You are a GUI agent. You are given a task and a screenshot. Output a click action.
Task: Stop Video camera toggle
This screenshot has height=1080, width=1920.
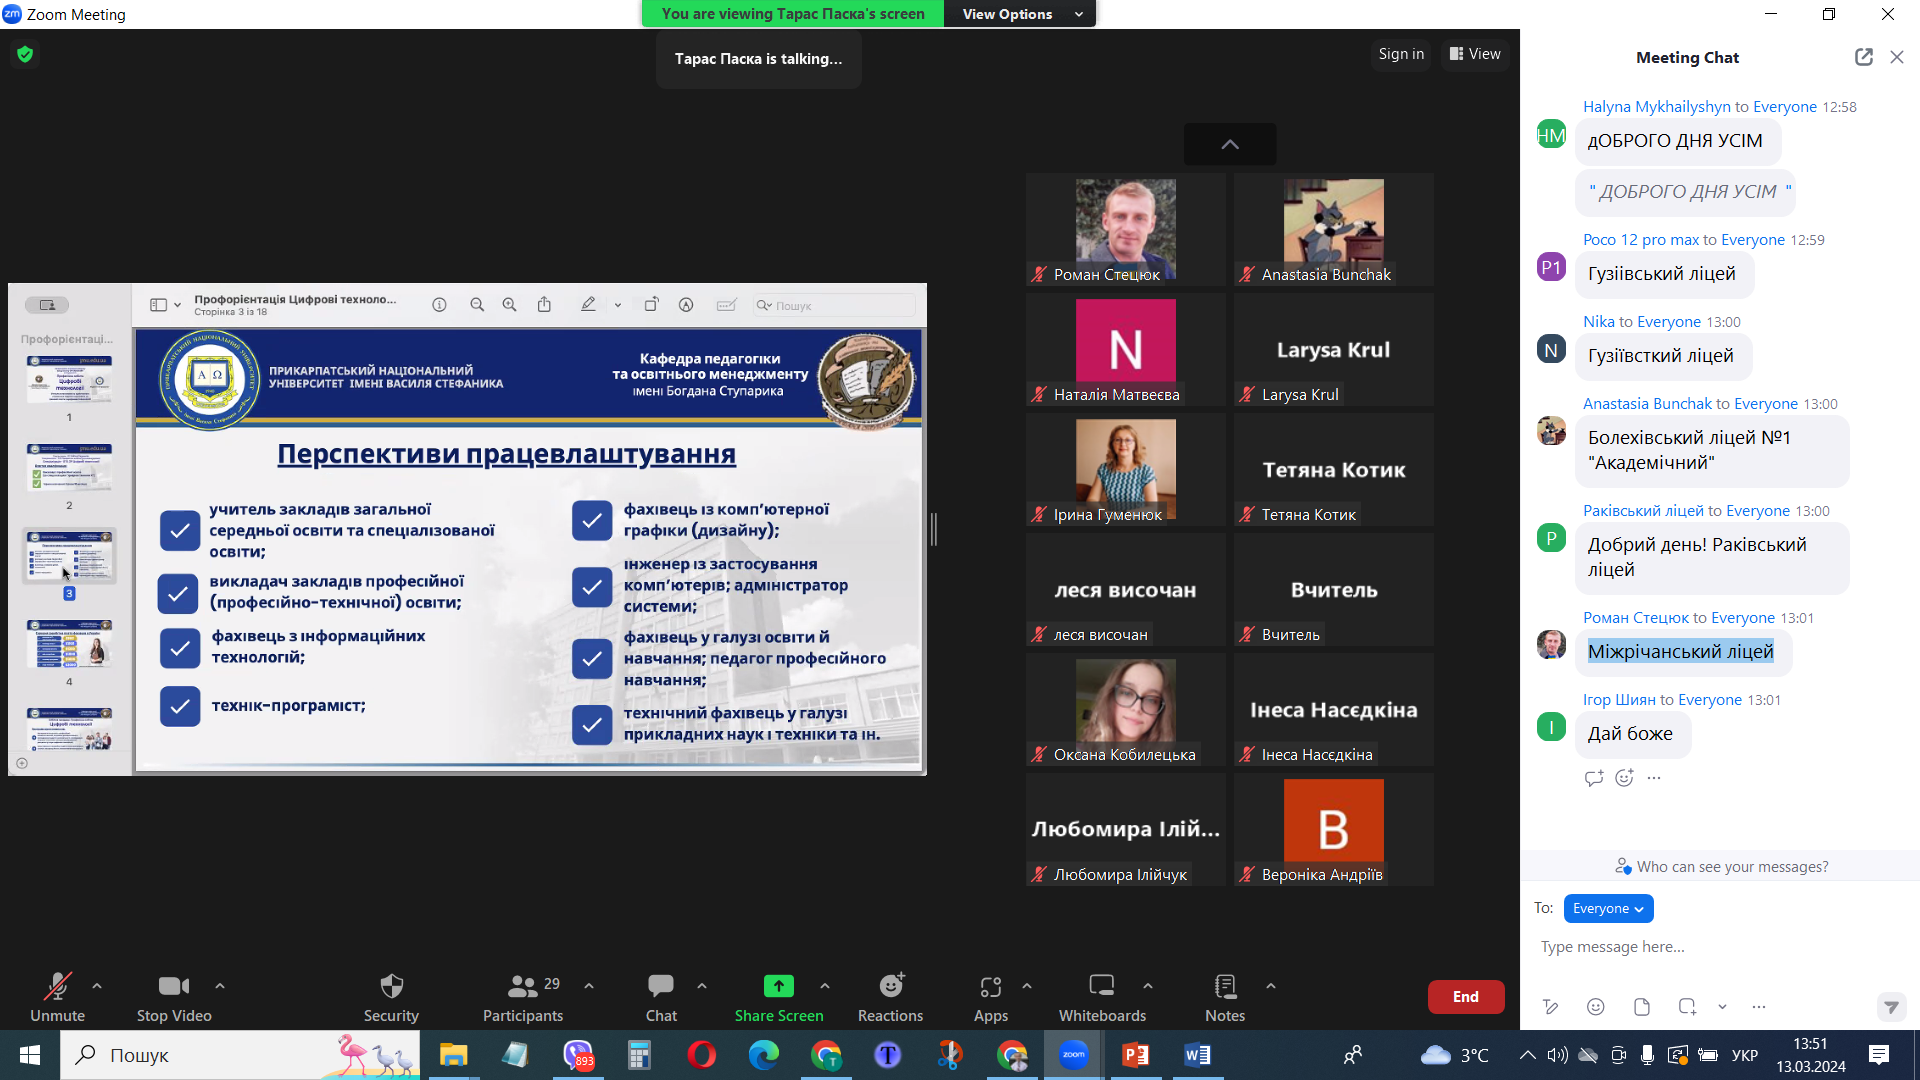[x=174, y=997]
